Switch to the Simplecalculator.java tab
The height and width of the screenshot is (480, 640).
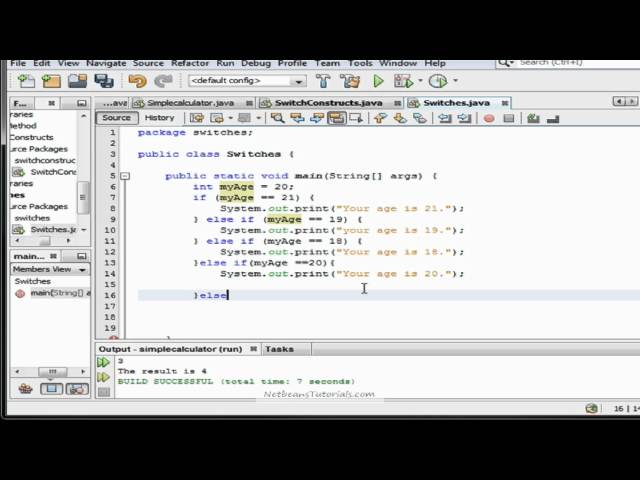click(x=191, y=103)
